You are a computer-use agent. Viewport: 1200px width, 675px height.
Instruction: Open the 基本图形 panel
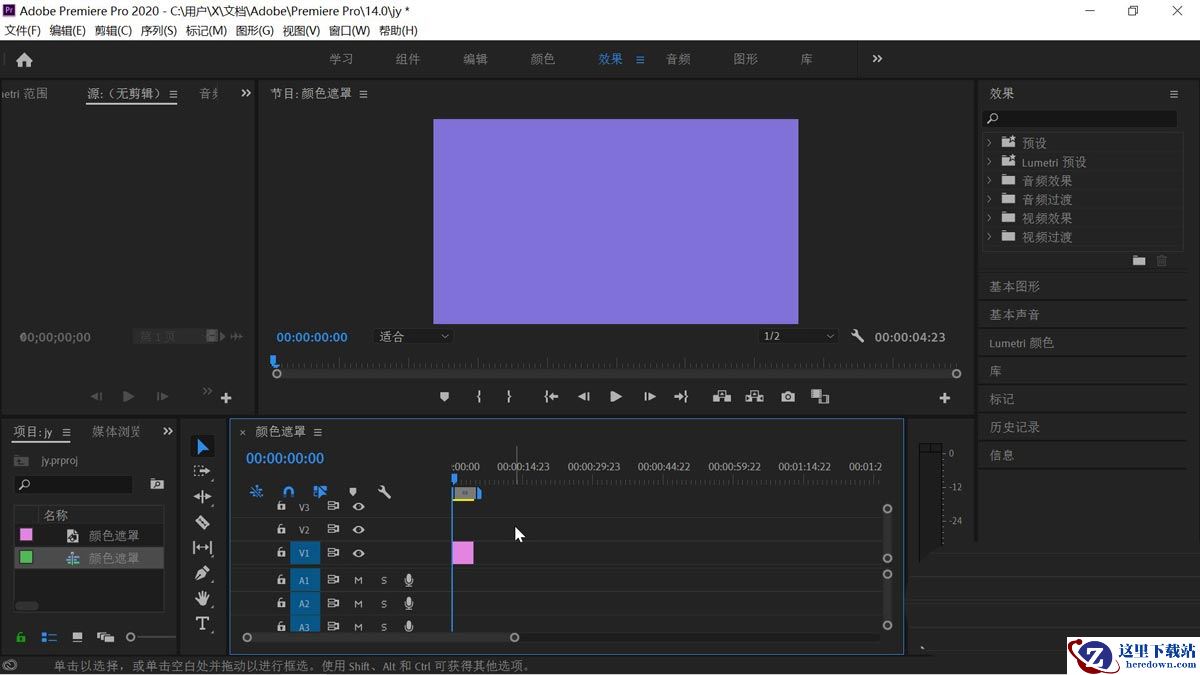point(1015,287)
